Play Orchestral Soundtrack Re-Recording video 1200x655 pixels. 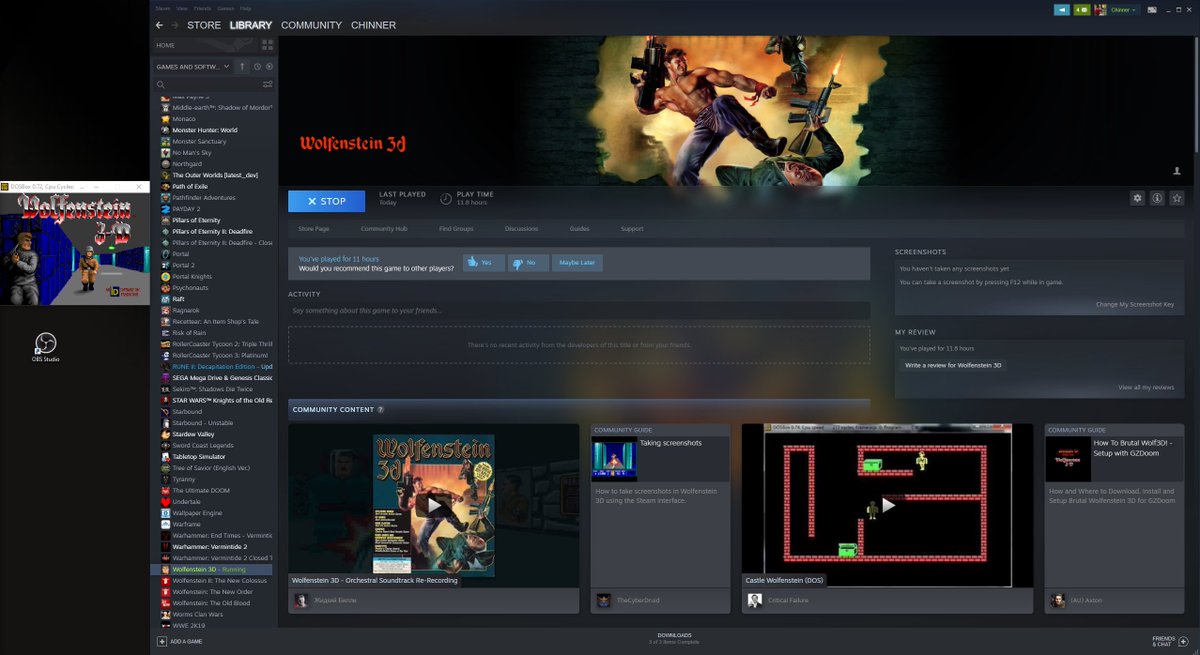[433, 505]
